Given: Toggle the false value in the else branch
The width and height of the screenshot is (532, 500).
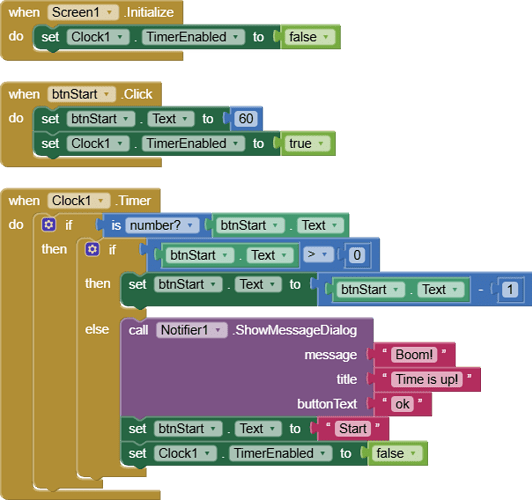Looking at the screenshot, I should [396, 454].
